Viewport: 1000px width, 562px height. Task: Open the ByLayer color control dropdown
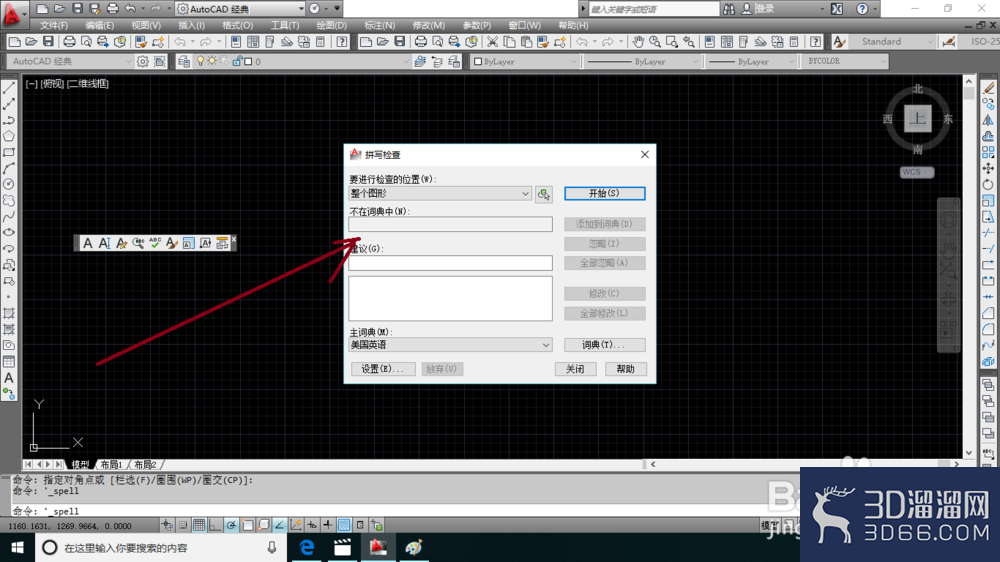[525, 62]
